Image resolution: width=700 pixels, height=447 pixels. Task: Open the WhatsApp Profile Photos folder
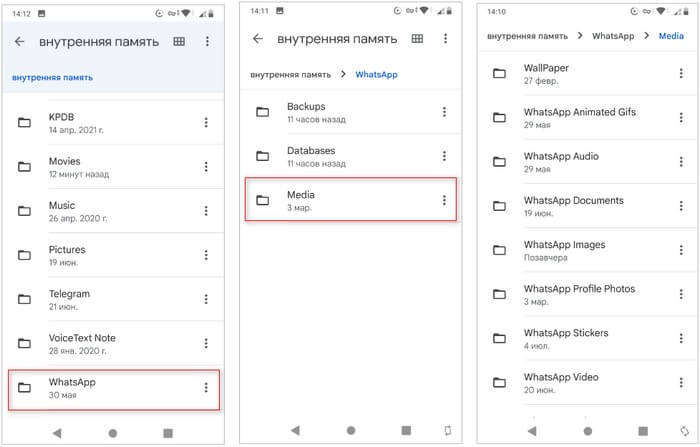point(588,294)
